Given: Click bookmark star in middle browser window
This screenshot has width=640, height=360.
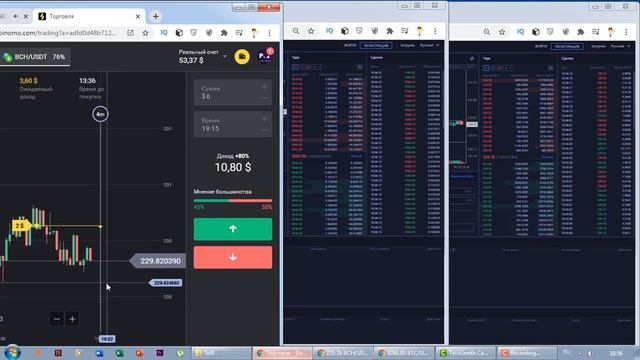Looking at the screenshot, I should [311, 31].
